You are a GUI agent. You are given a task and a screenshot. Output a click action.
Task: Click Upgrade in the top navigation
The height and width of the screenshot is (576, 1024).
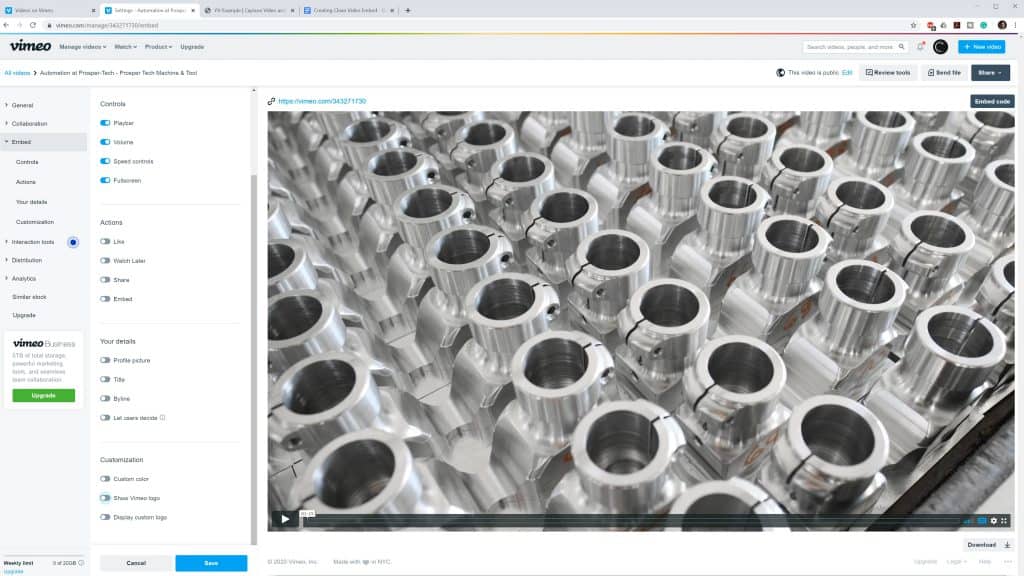192,47
